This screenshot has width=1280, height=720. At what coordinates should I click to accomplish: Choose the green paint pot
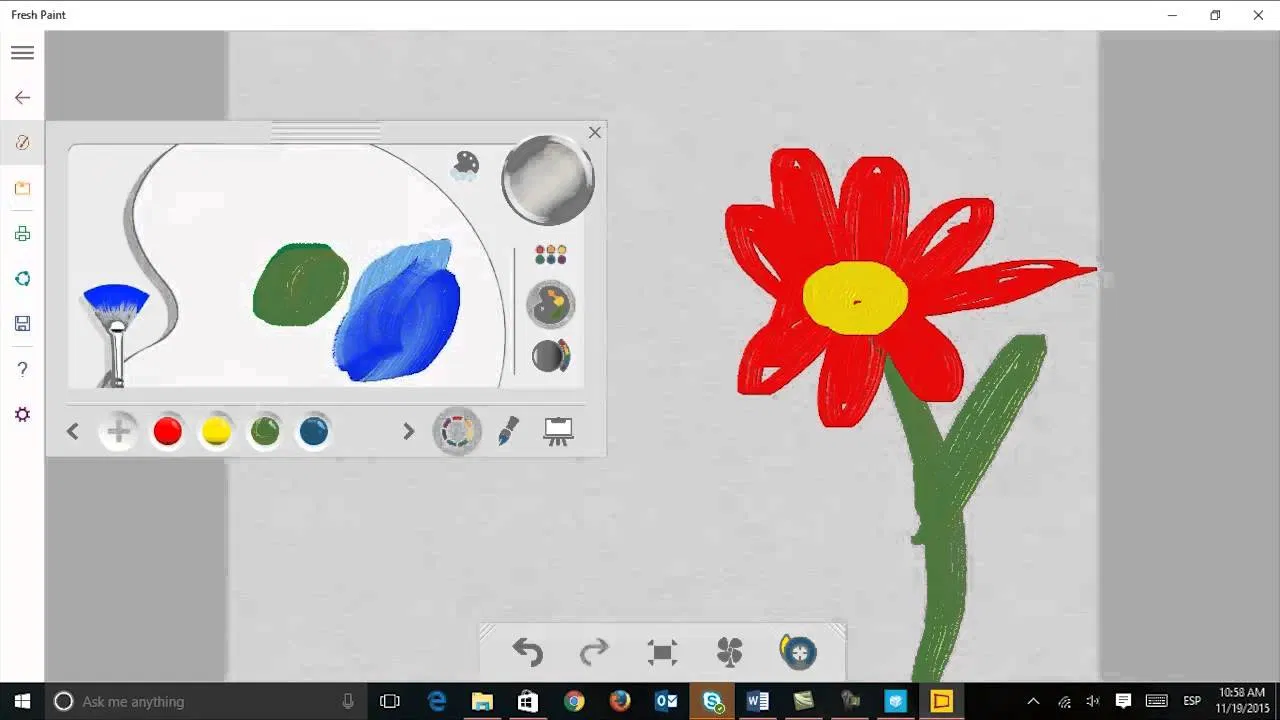pyautogui.click(x=265, y=431)
